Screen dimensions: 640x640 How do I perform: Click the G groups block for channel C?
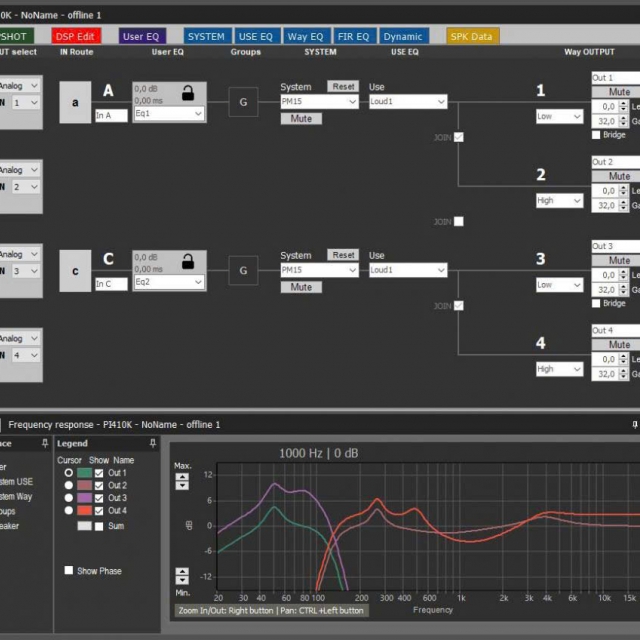(x=245, y=271)
